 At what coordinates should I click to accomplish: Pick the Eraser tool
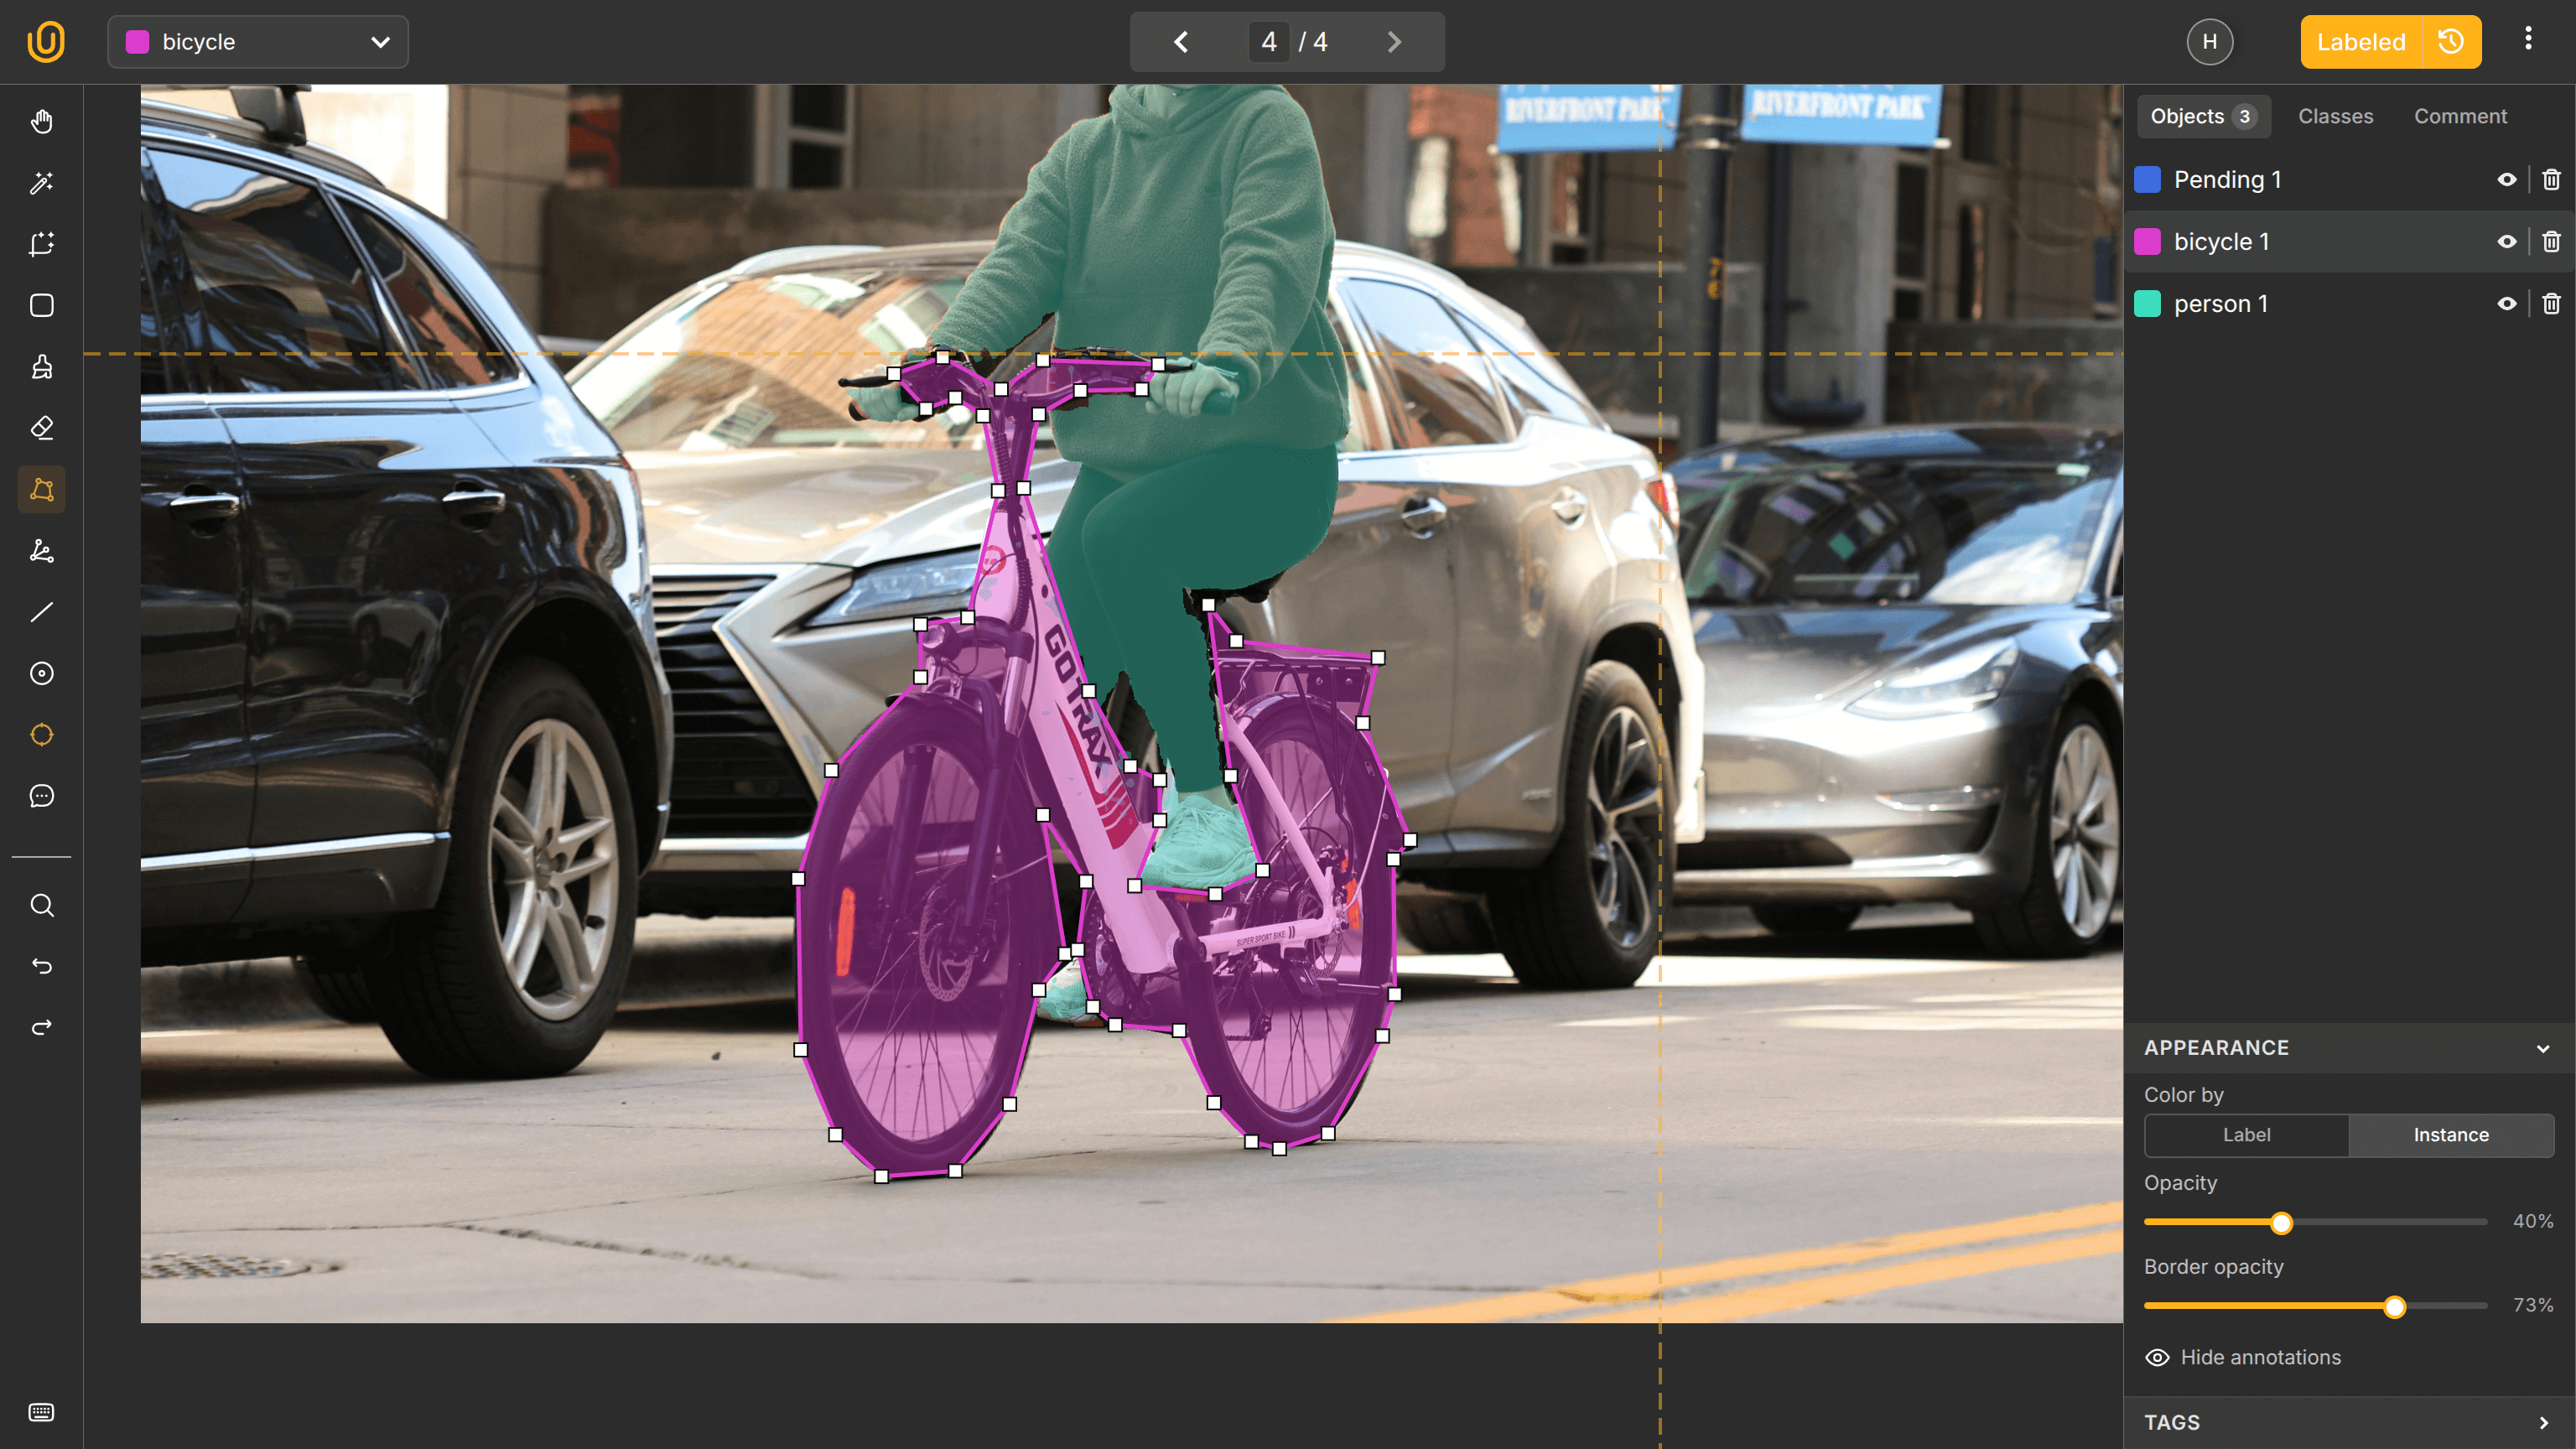(x=42, y=428)
